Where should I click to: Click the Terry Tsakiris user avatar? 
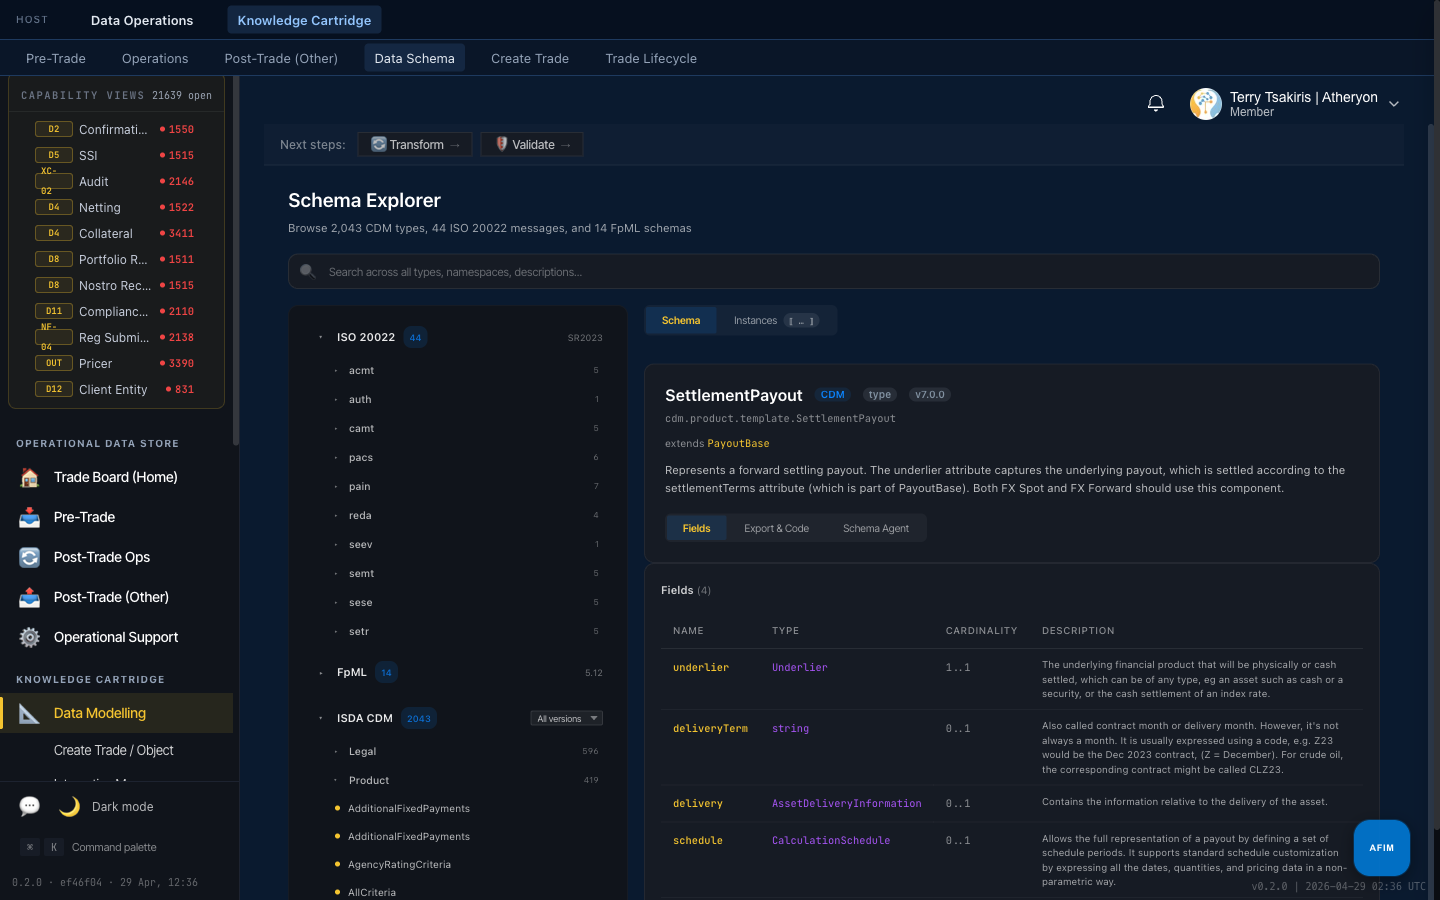pyautogui.click(x=1206, y=104)
